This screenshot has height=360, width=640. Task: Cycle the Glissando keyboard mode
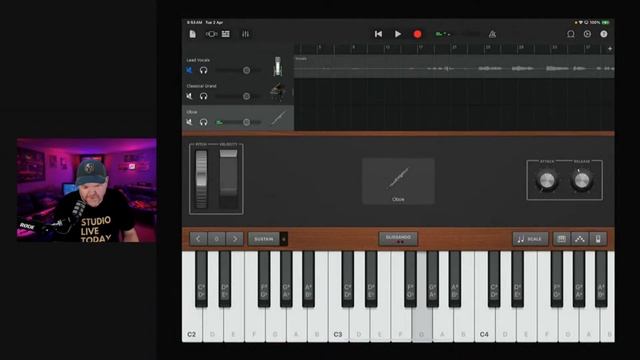pos(398,239)
